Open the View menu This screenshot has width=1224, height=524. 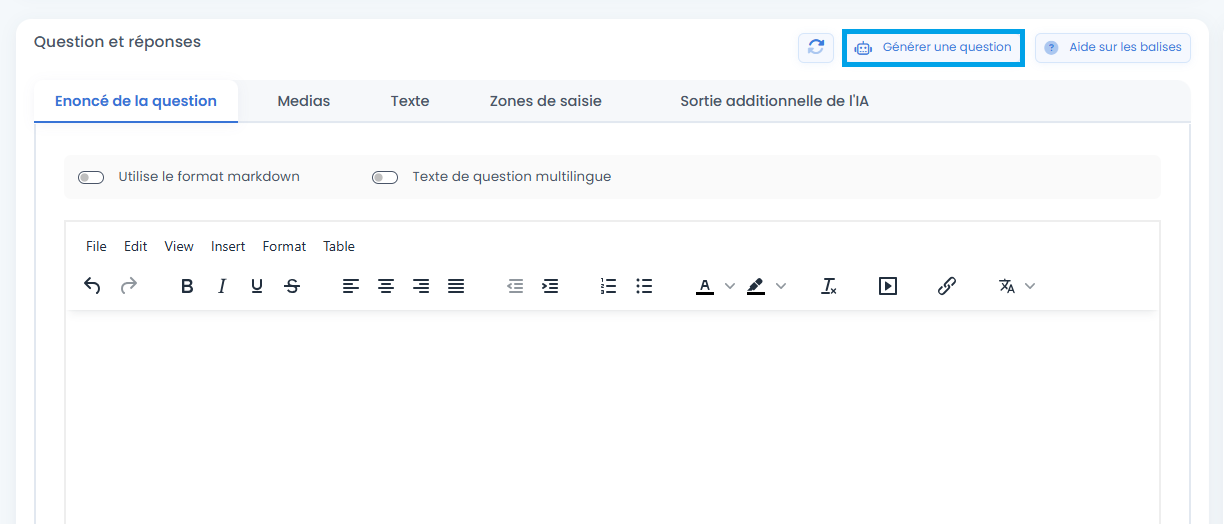tap(179, 246)
